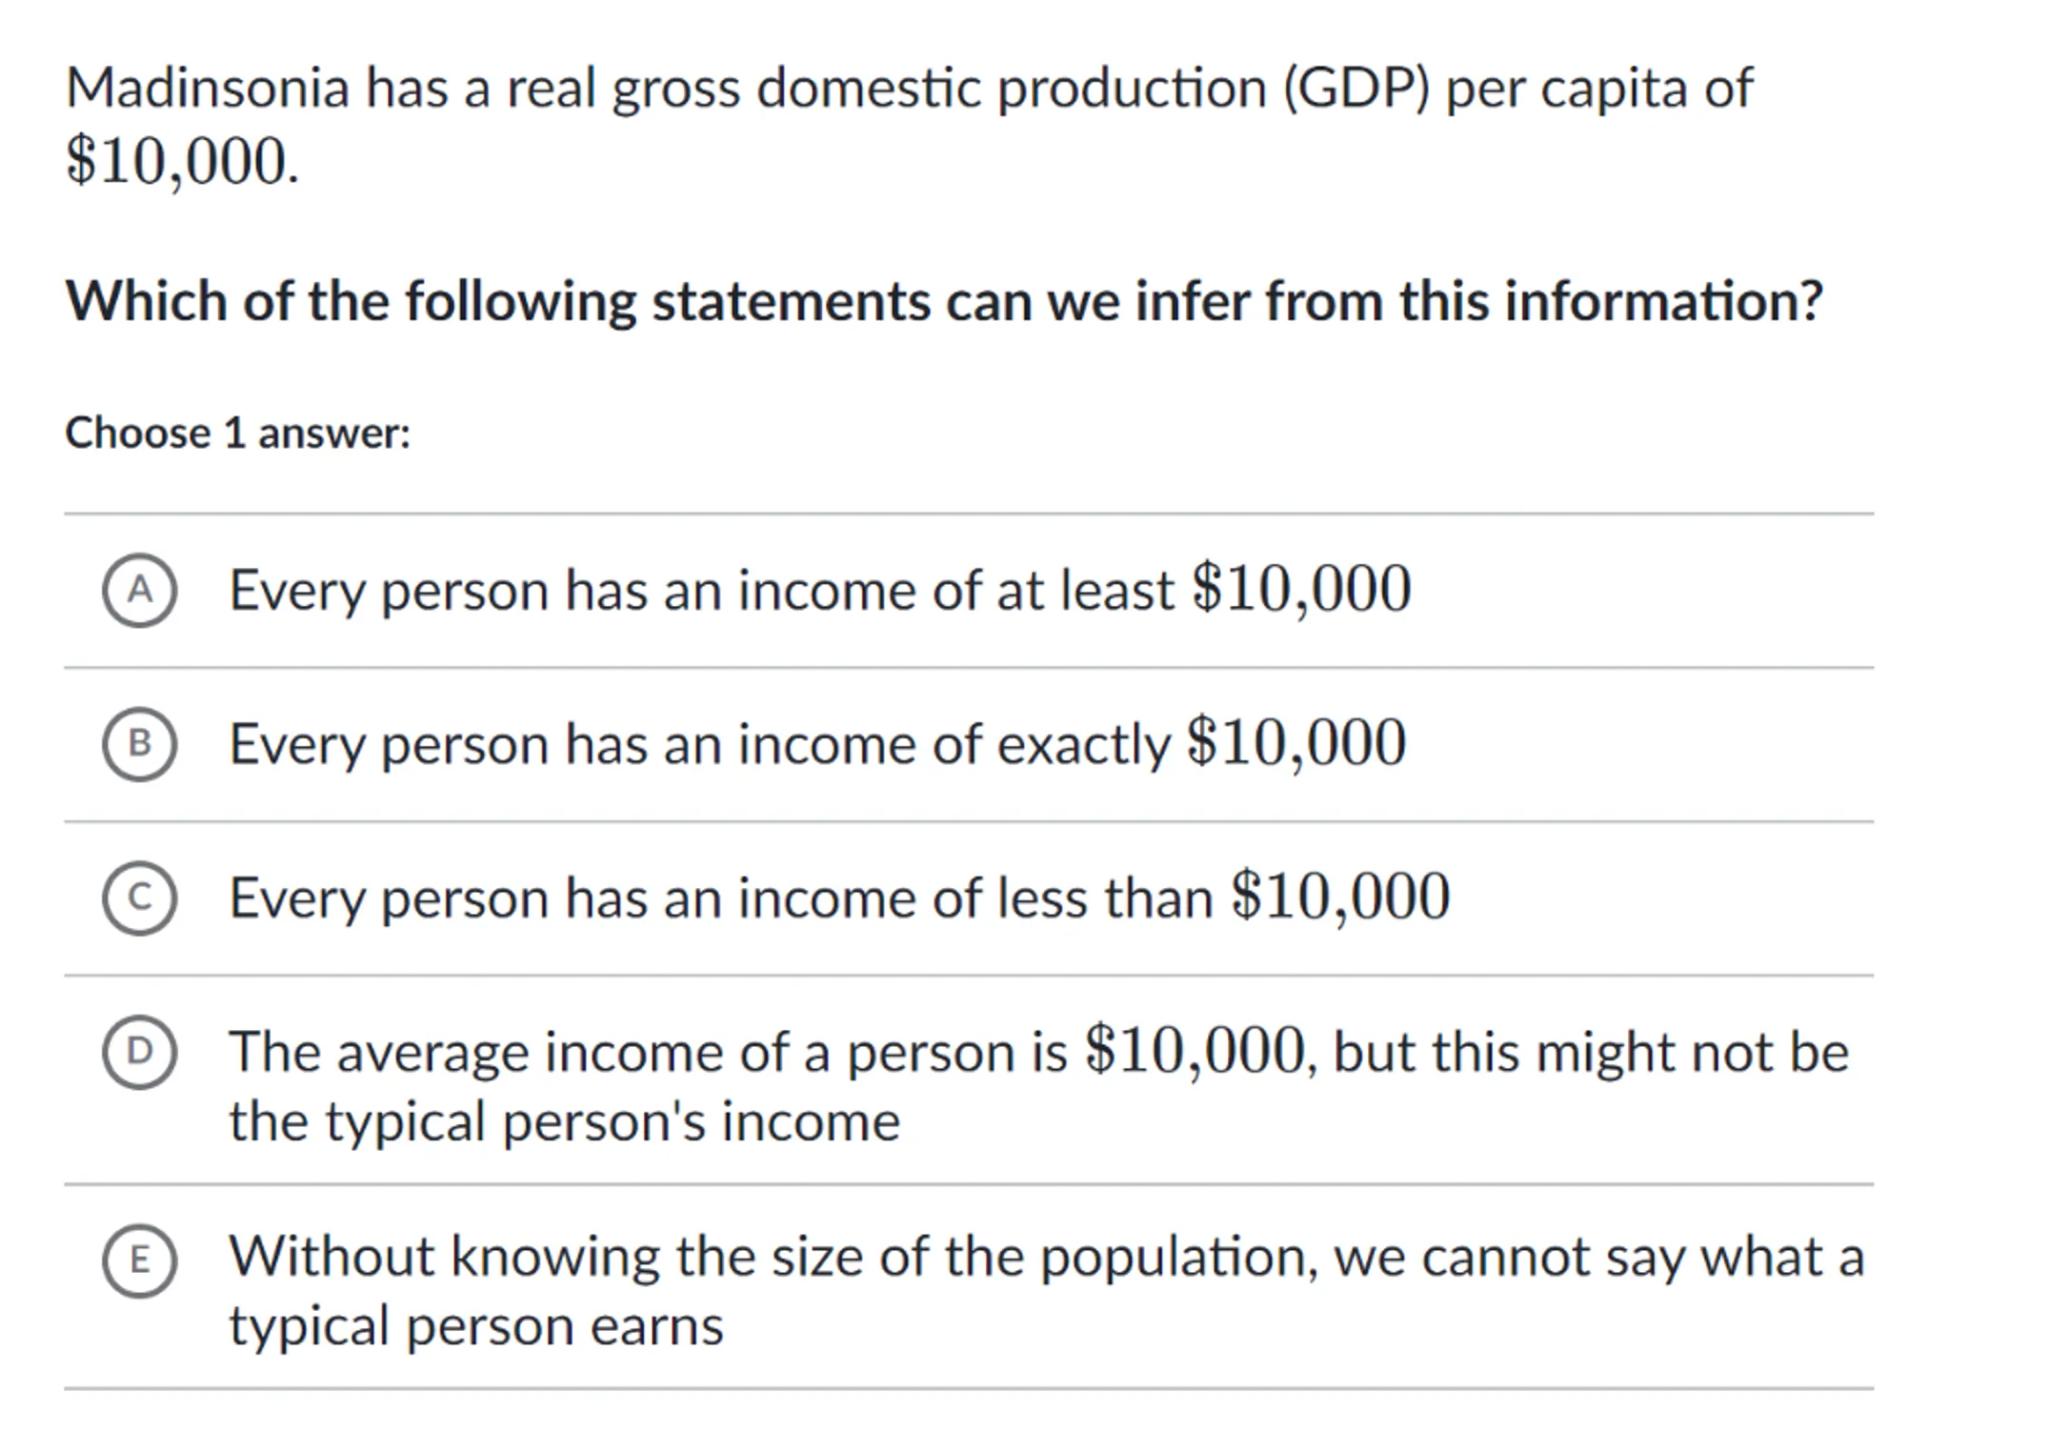Click the text "Every person has an income of exactly"
The height and width of the screenshot is (1432, 2048).
tap(698, 745)
